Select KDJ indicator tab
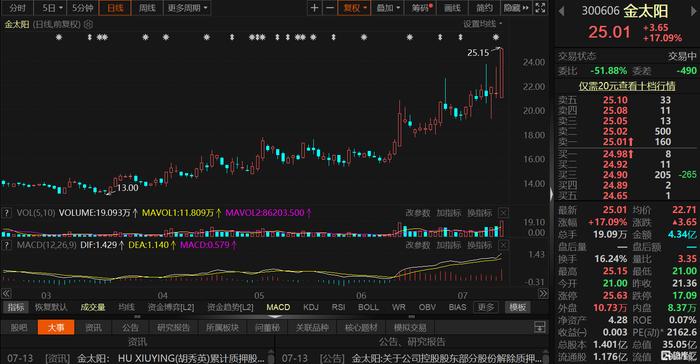The width and height of the screenshot is (700, 364). point(311,307)
